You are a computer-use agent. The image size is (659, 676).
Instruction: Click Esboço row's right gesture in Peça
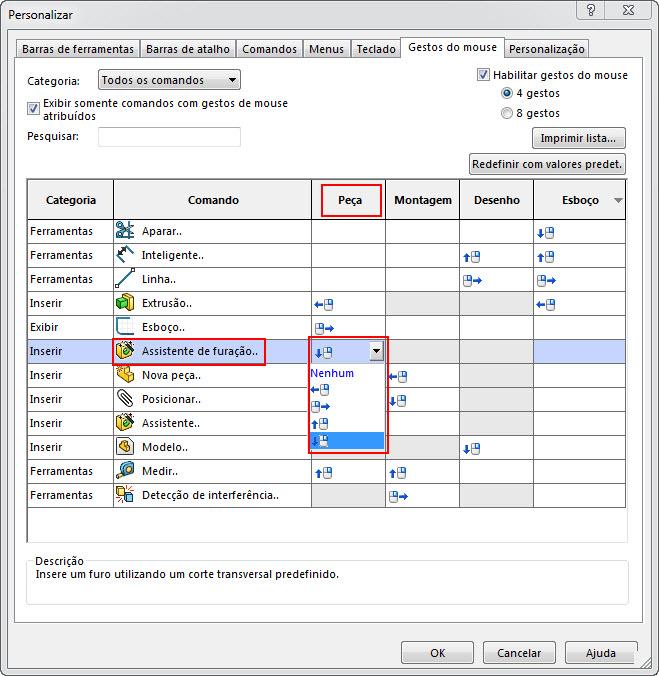[324, 329]
